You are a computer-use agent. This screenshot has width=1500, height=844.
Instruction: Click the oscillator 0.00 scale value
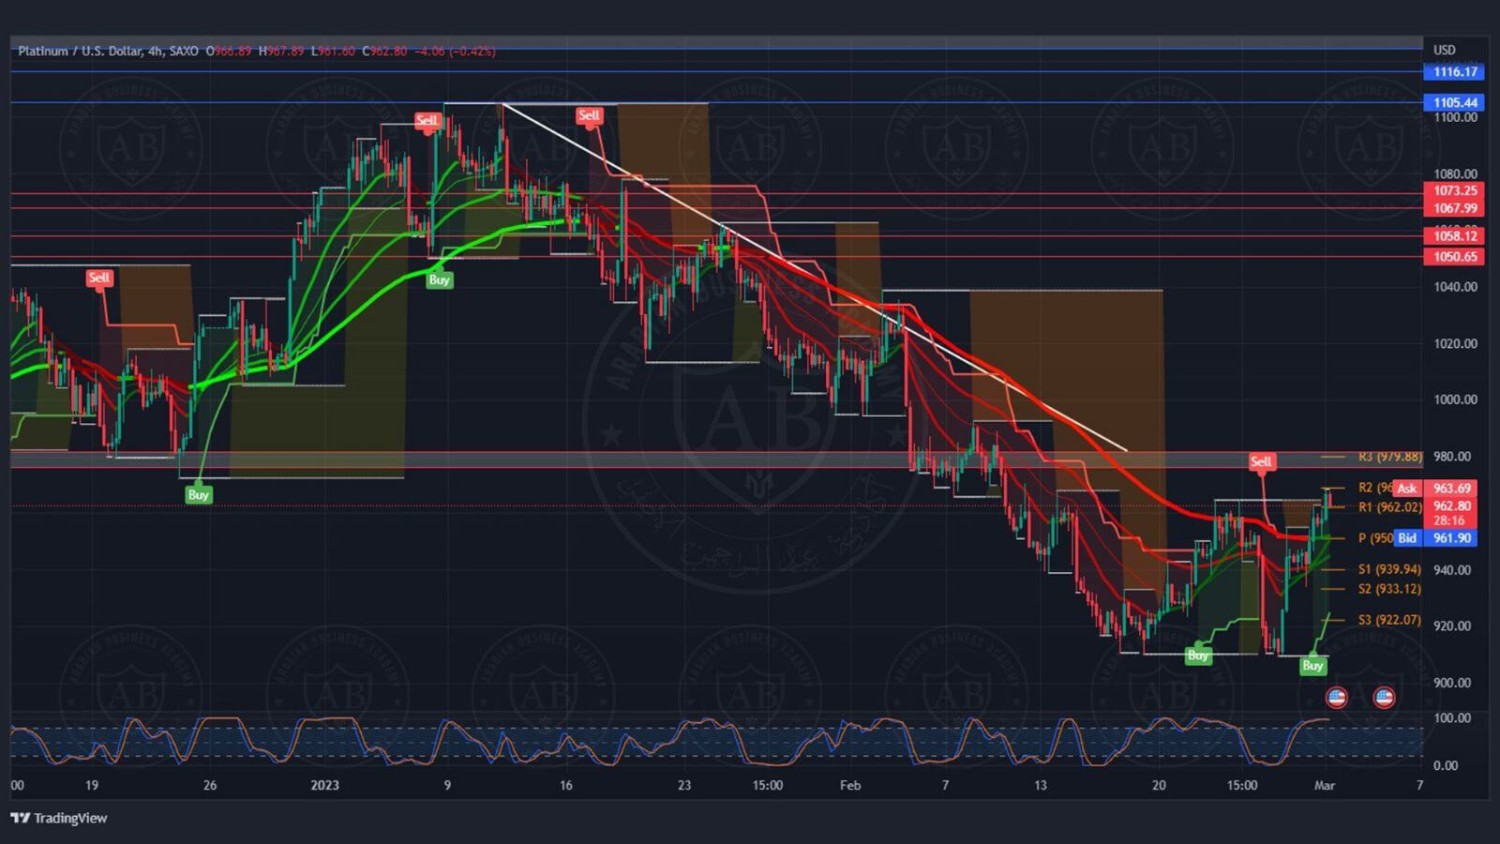tap(1445, 766)
